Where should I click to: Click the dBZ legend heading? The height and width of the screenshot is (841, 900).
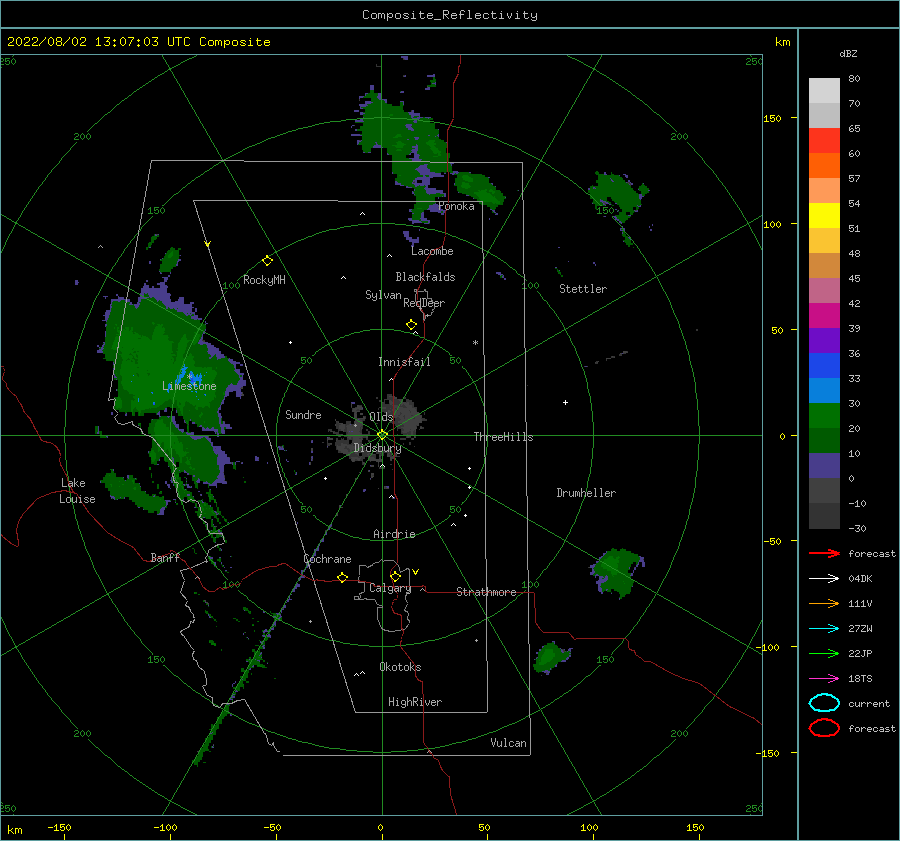848,53
